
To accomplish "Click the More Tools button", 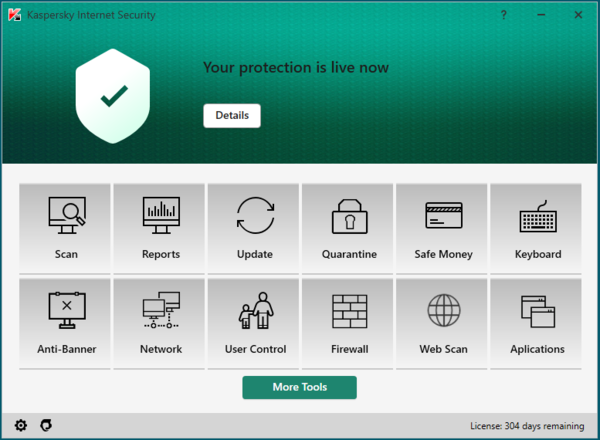I will (x=299, y=387).
